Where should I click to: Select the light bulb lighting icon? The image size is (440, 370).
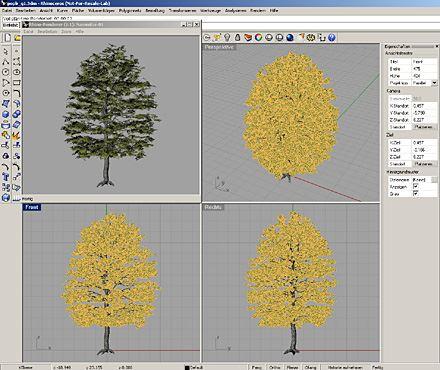coord(227,37)
